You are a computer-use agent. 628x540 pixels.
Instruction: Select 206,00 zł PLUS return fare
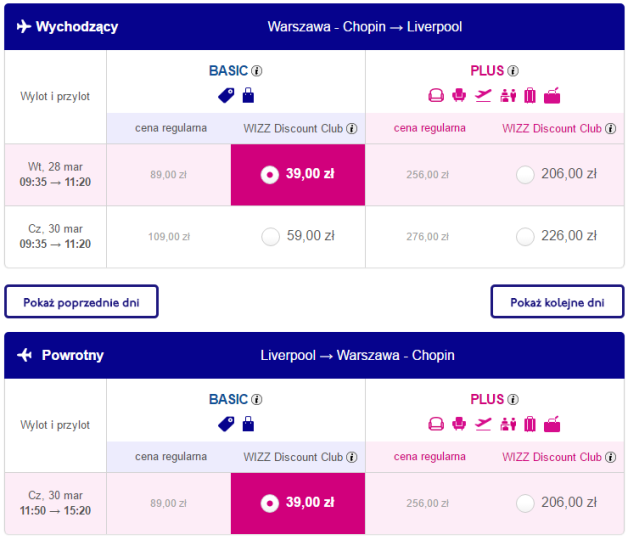[525, 504]
